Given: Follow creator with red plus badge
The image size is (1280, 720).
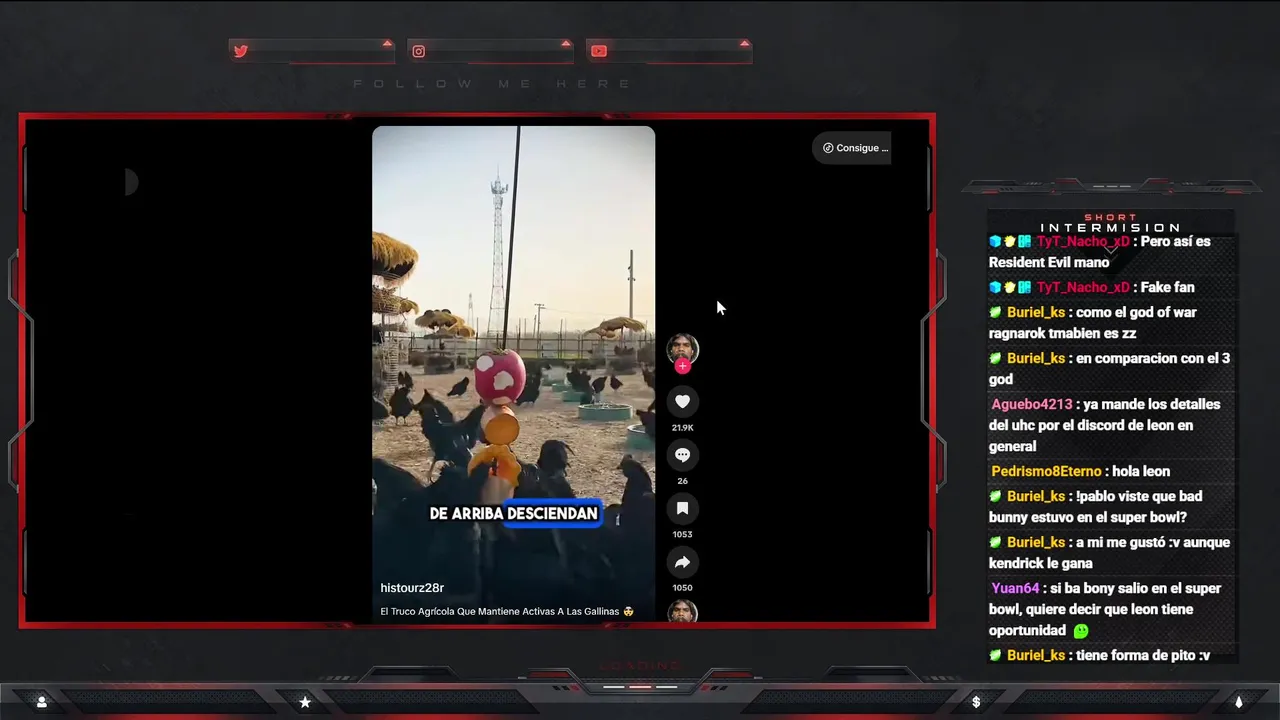Looking at the screenshot, I should [x=682, y=366].
